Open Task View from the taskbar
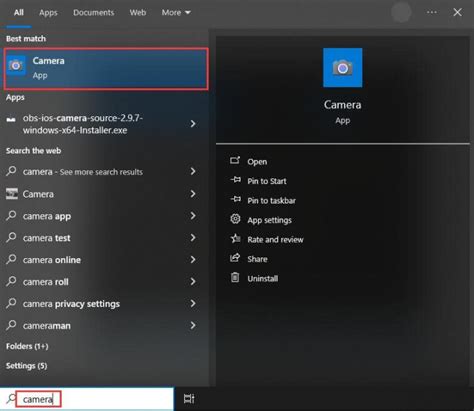 tap(189, 399)
